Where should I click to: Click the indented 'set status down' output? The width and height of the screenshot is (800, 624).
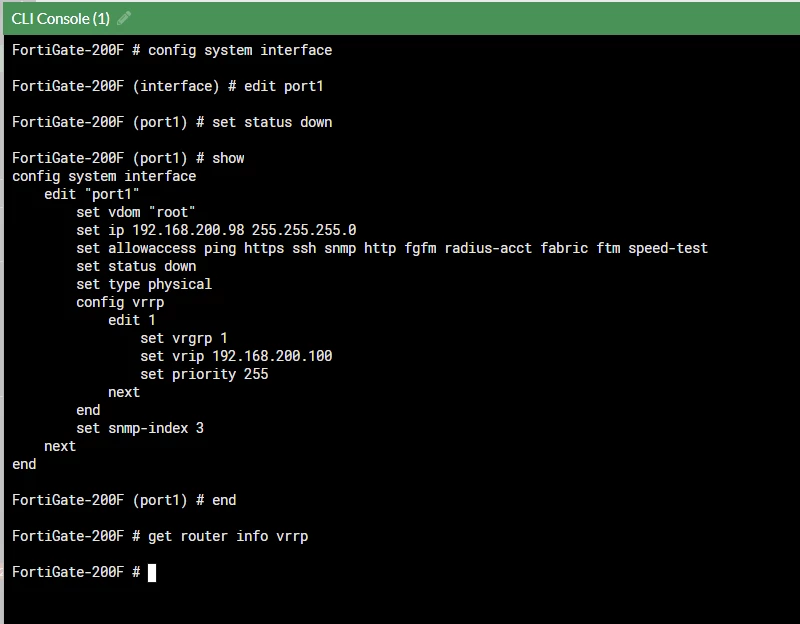click(136, 266)
